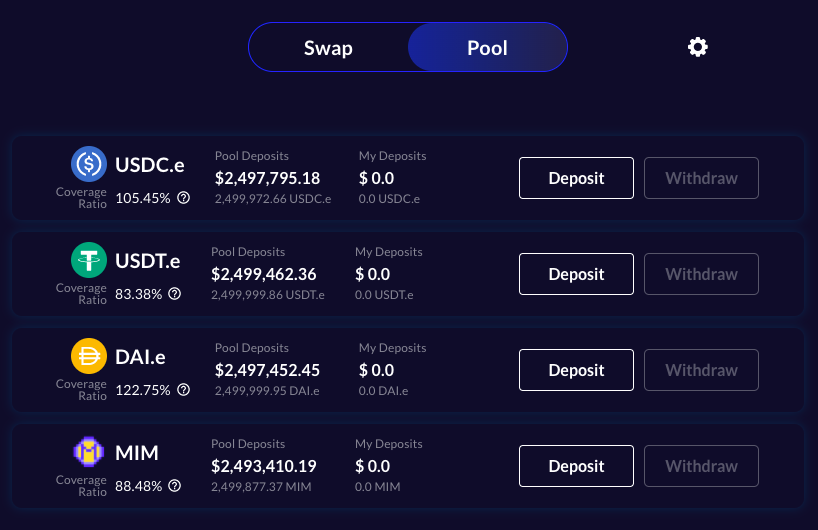Withdraw from the USDT.e pool
This screenshot has width=818, height=530.
pos(701,274)
